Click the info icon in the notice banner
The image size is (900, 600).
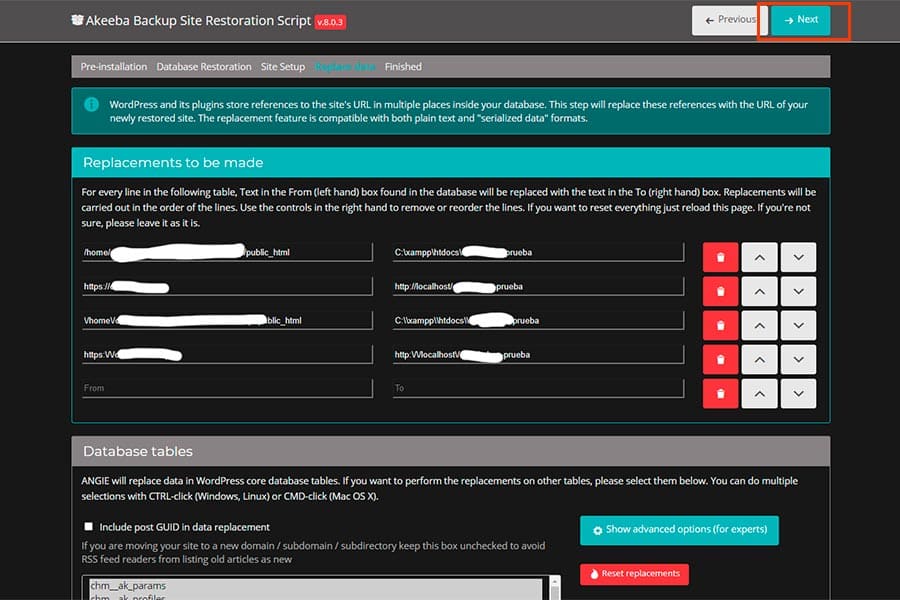click(x=91, y=104)
